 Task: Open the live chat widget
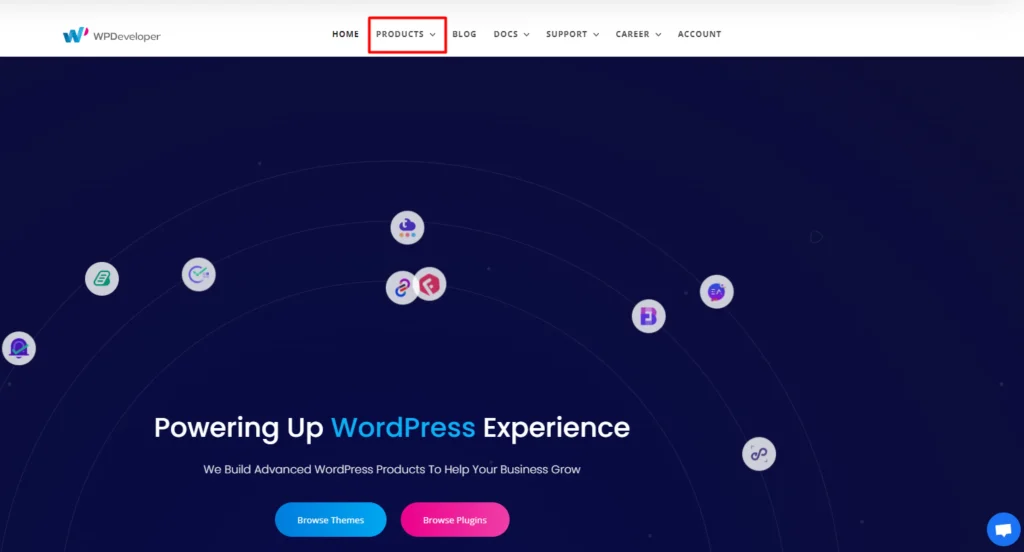(x=1003, y=529)
